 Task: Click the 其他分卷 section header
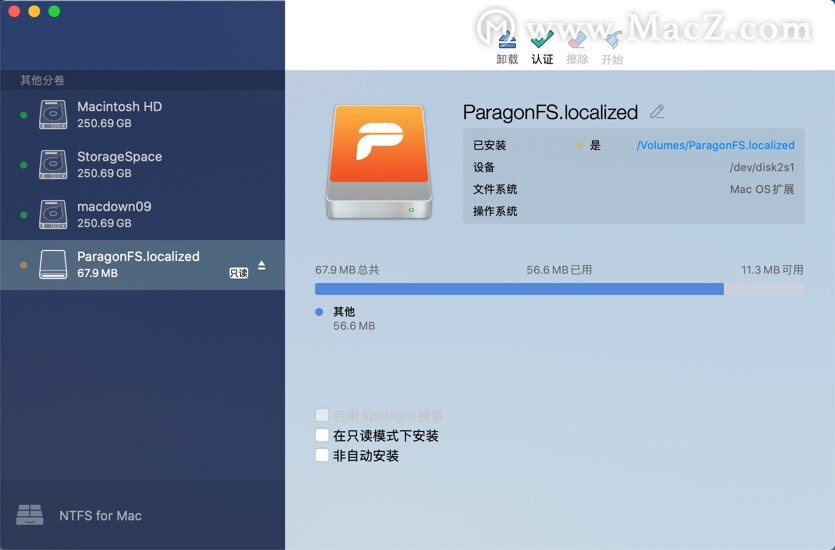coord(43,80)
